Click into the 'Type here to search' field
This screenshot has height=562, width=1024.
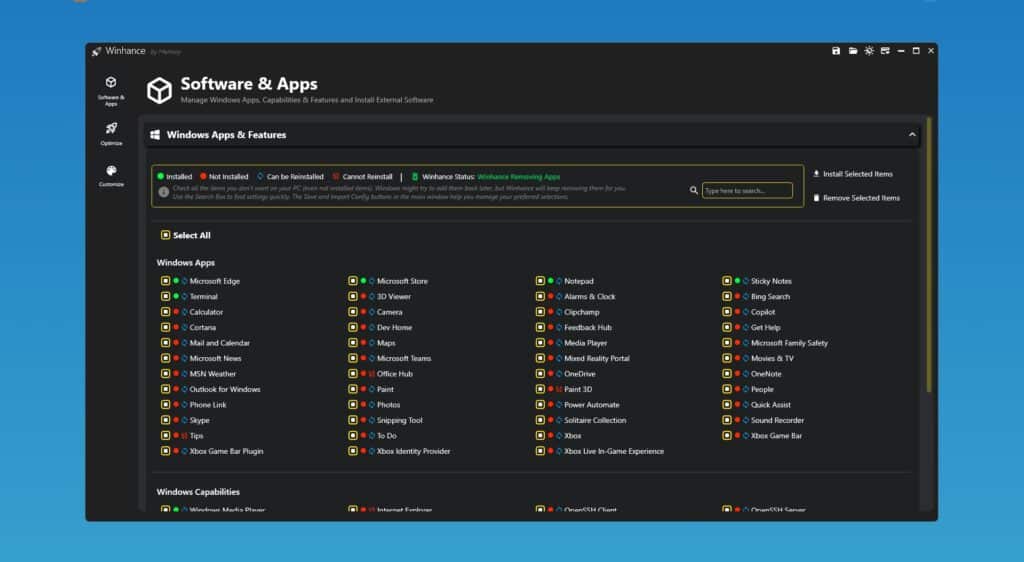746,190
